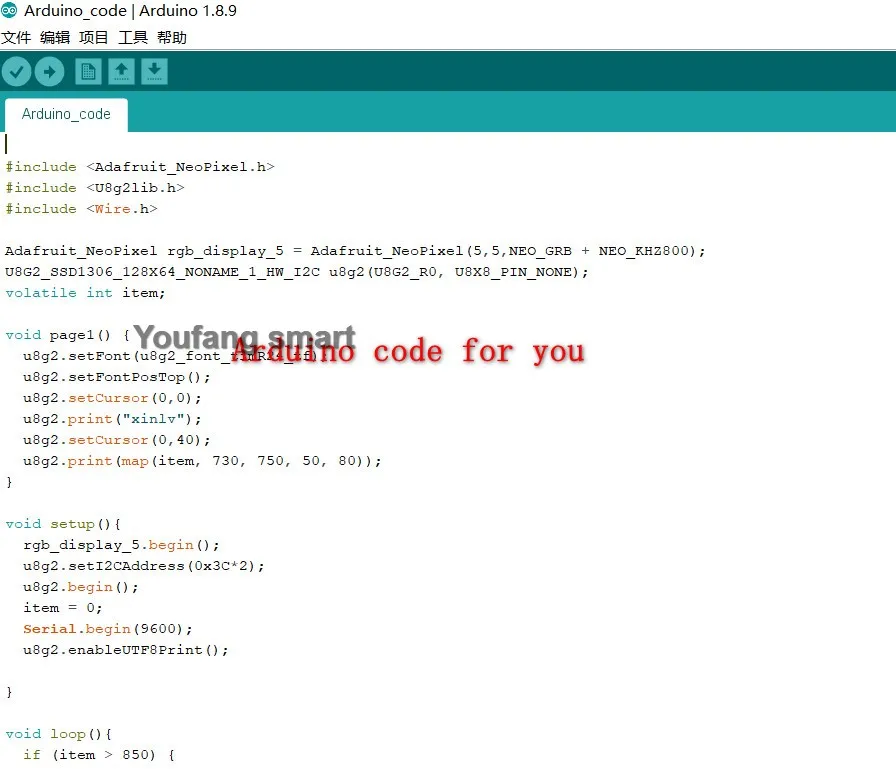Click the 'if (item > 850) {' line
Image resolution: width=896 pixels, height=769 pixels.
tap(98, 755)
